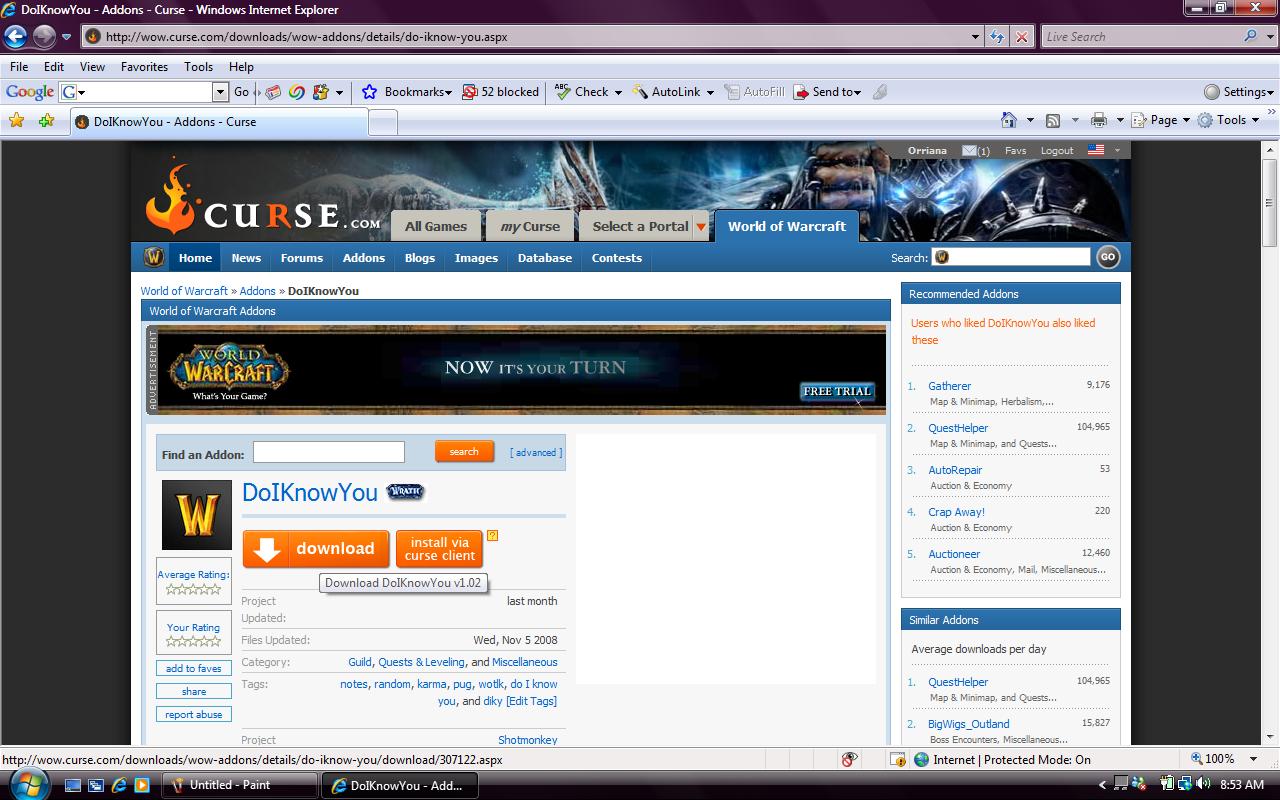Click the Logout link
1280x800 pixels.
pyautogui.click(x=1057, y=150)
